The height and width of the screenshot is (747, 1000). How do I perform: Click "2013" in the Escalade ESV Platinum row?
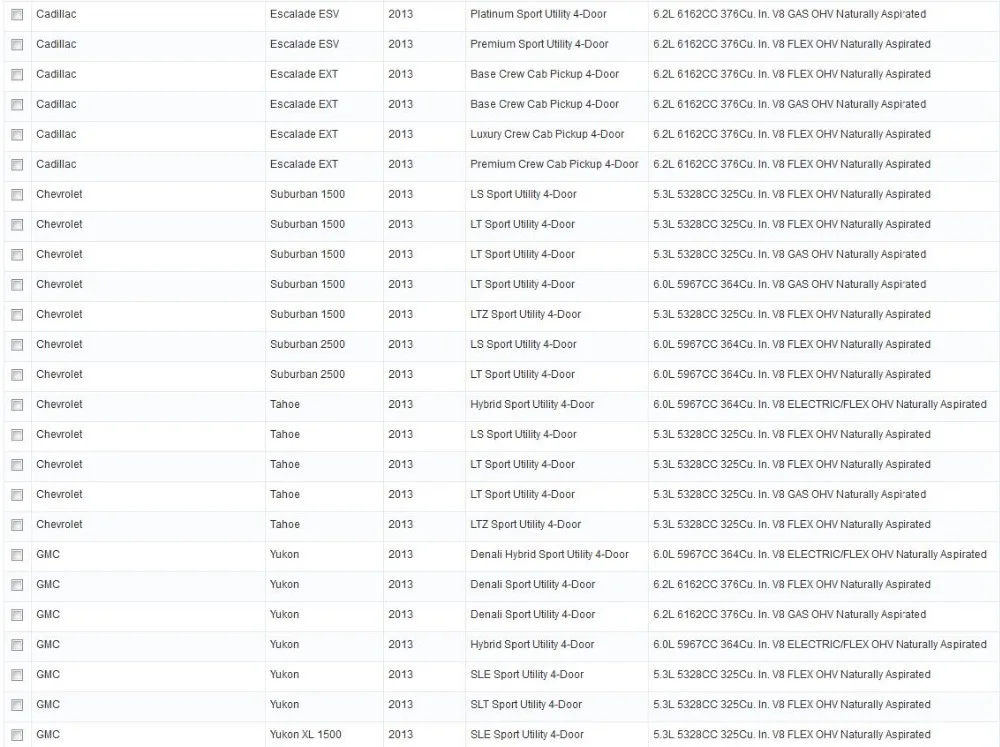401,14
